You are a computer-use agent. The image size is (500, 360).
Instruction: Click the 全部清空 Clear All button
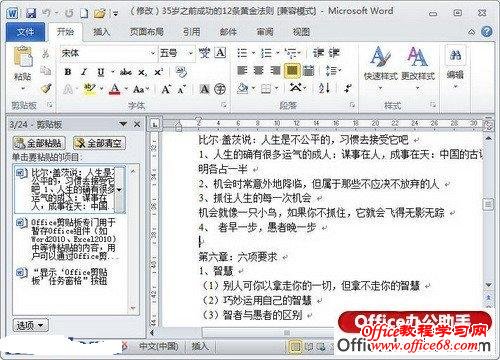(x=99, y=143)
